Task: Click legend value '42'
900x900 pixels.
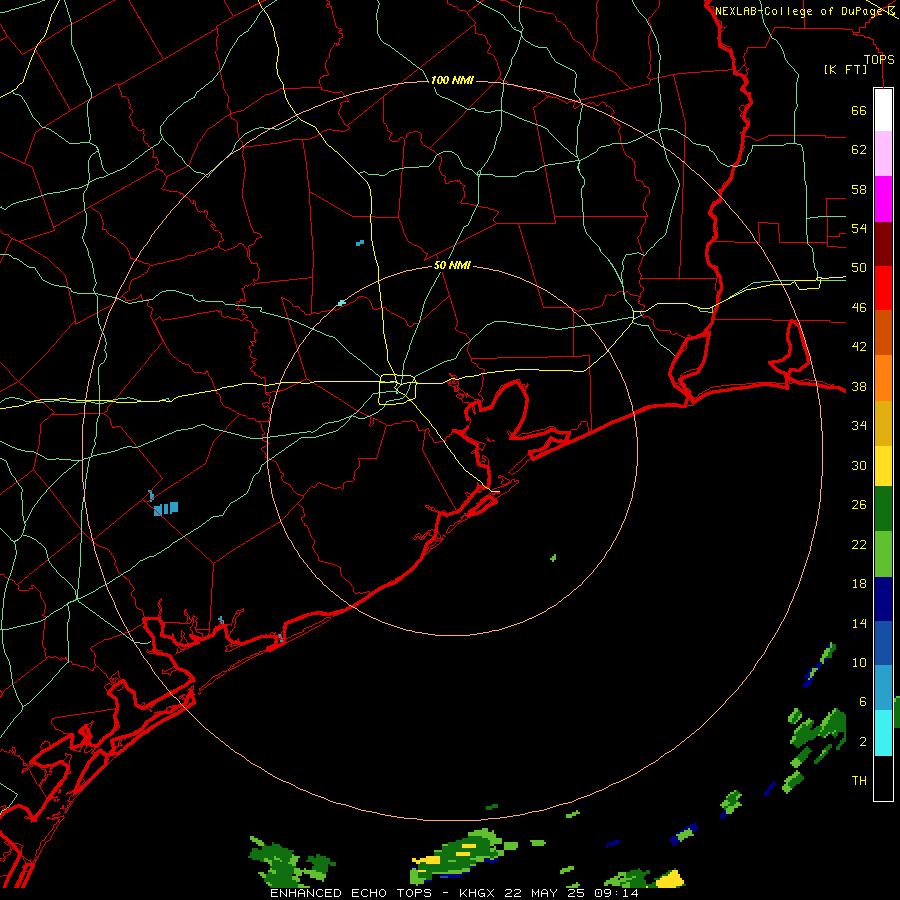Action: [x=859, y=347]
